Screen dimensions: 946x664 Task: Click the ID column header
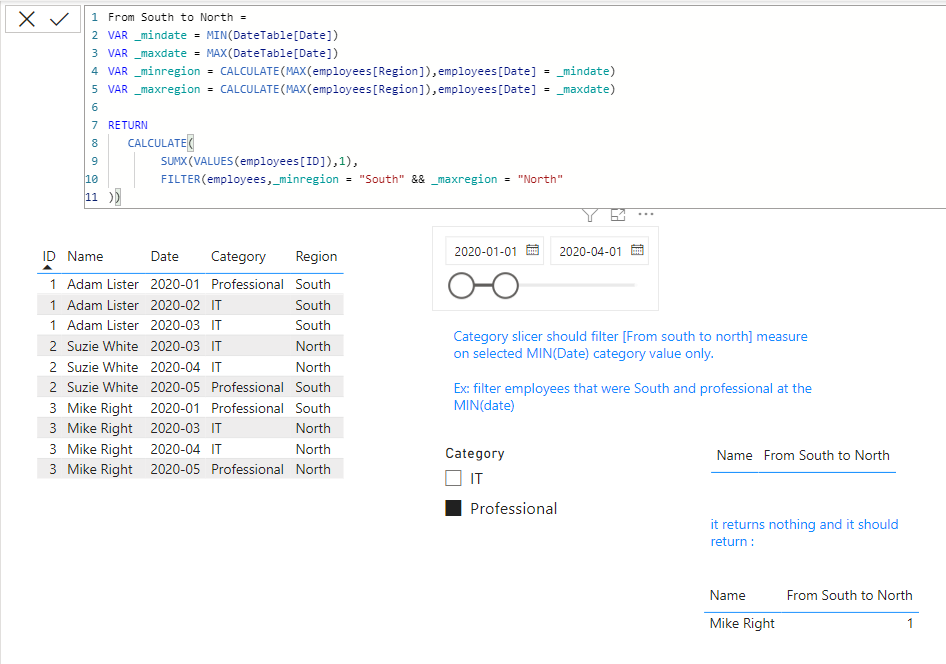49,256
